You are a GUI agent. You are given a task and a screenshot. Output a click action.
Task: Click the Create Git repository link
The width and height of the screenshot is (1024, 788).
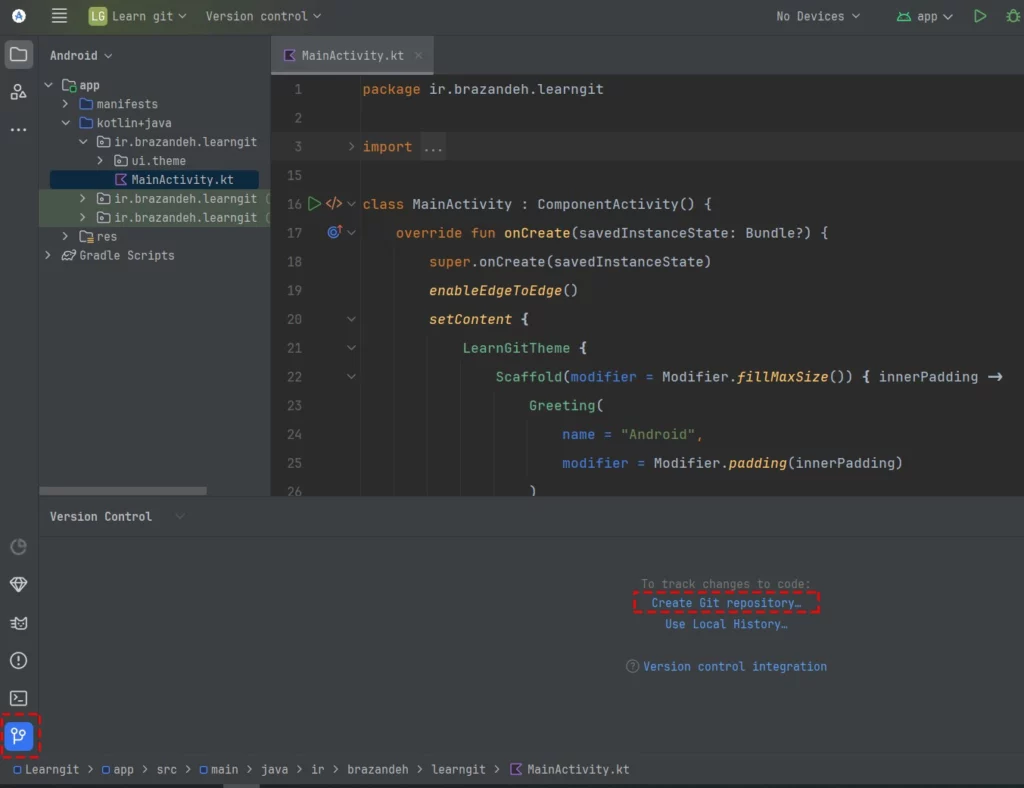click(x=726, y=603)
